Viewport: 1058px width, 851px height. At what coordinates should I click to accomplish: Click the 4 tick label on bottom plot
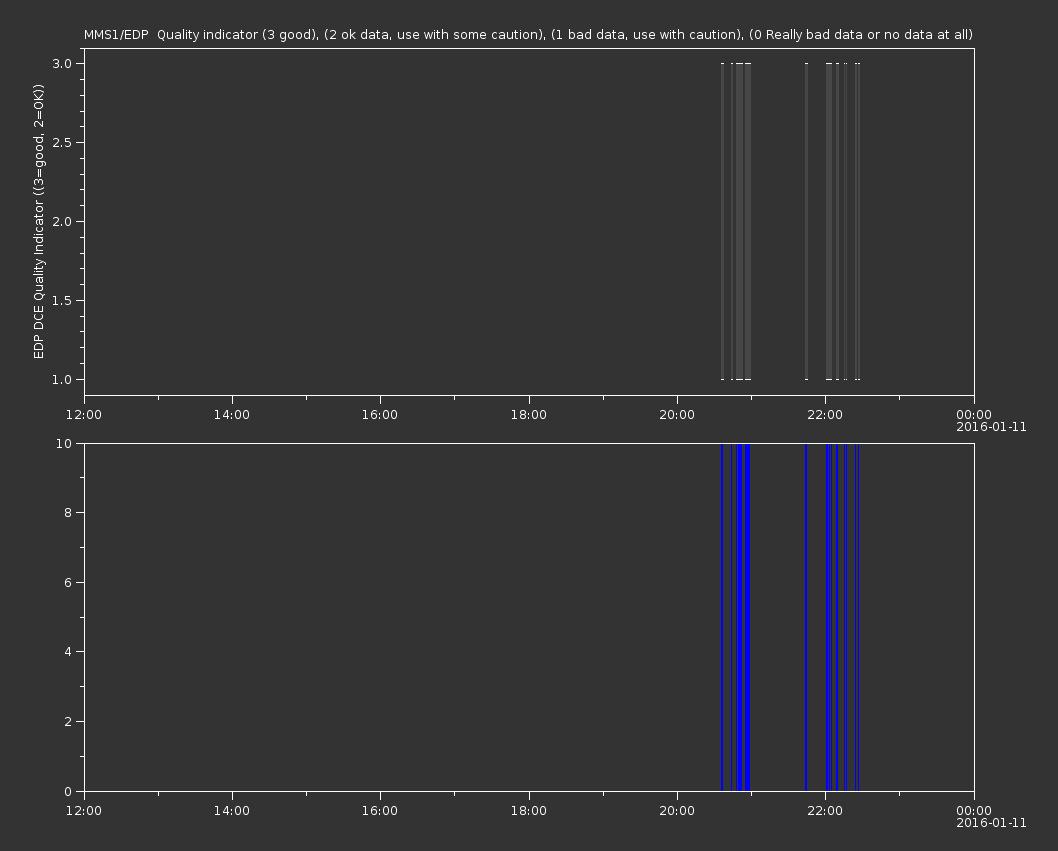coord(68,652)
